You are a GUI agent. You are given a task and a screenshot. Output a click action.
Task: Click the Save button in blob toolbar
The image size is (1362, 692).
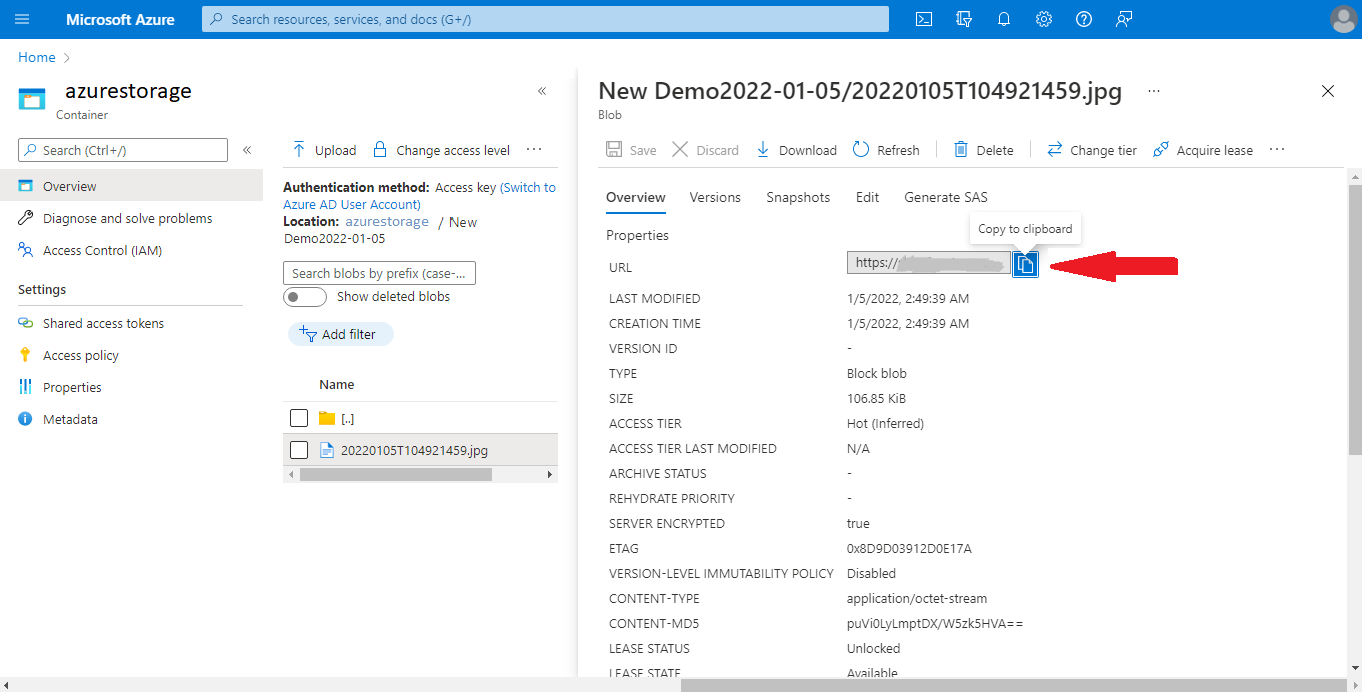point(631,150)
